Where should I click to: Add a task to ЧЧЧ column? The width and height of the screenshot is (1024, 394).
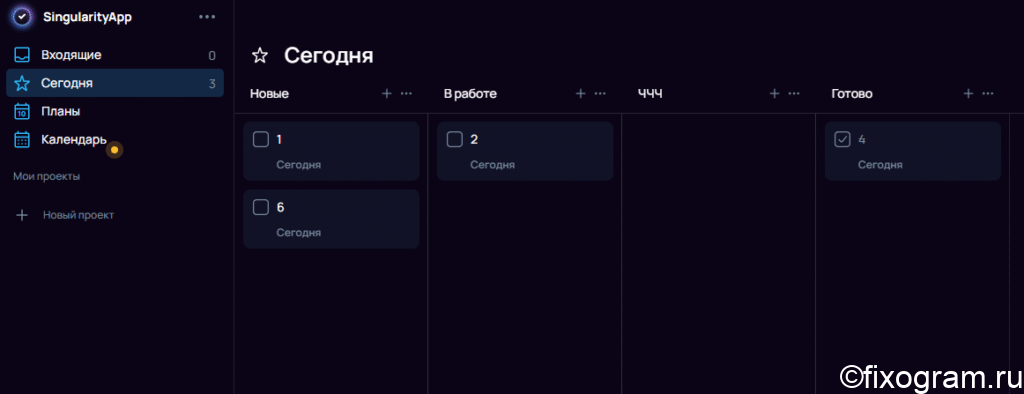[x=775, y=93]
